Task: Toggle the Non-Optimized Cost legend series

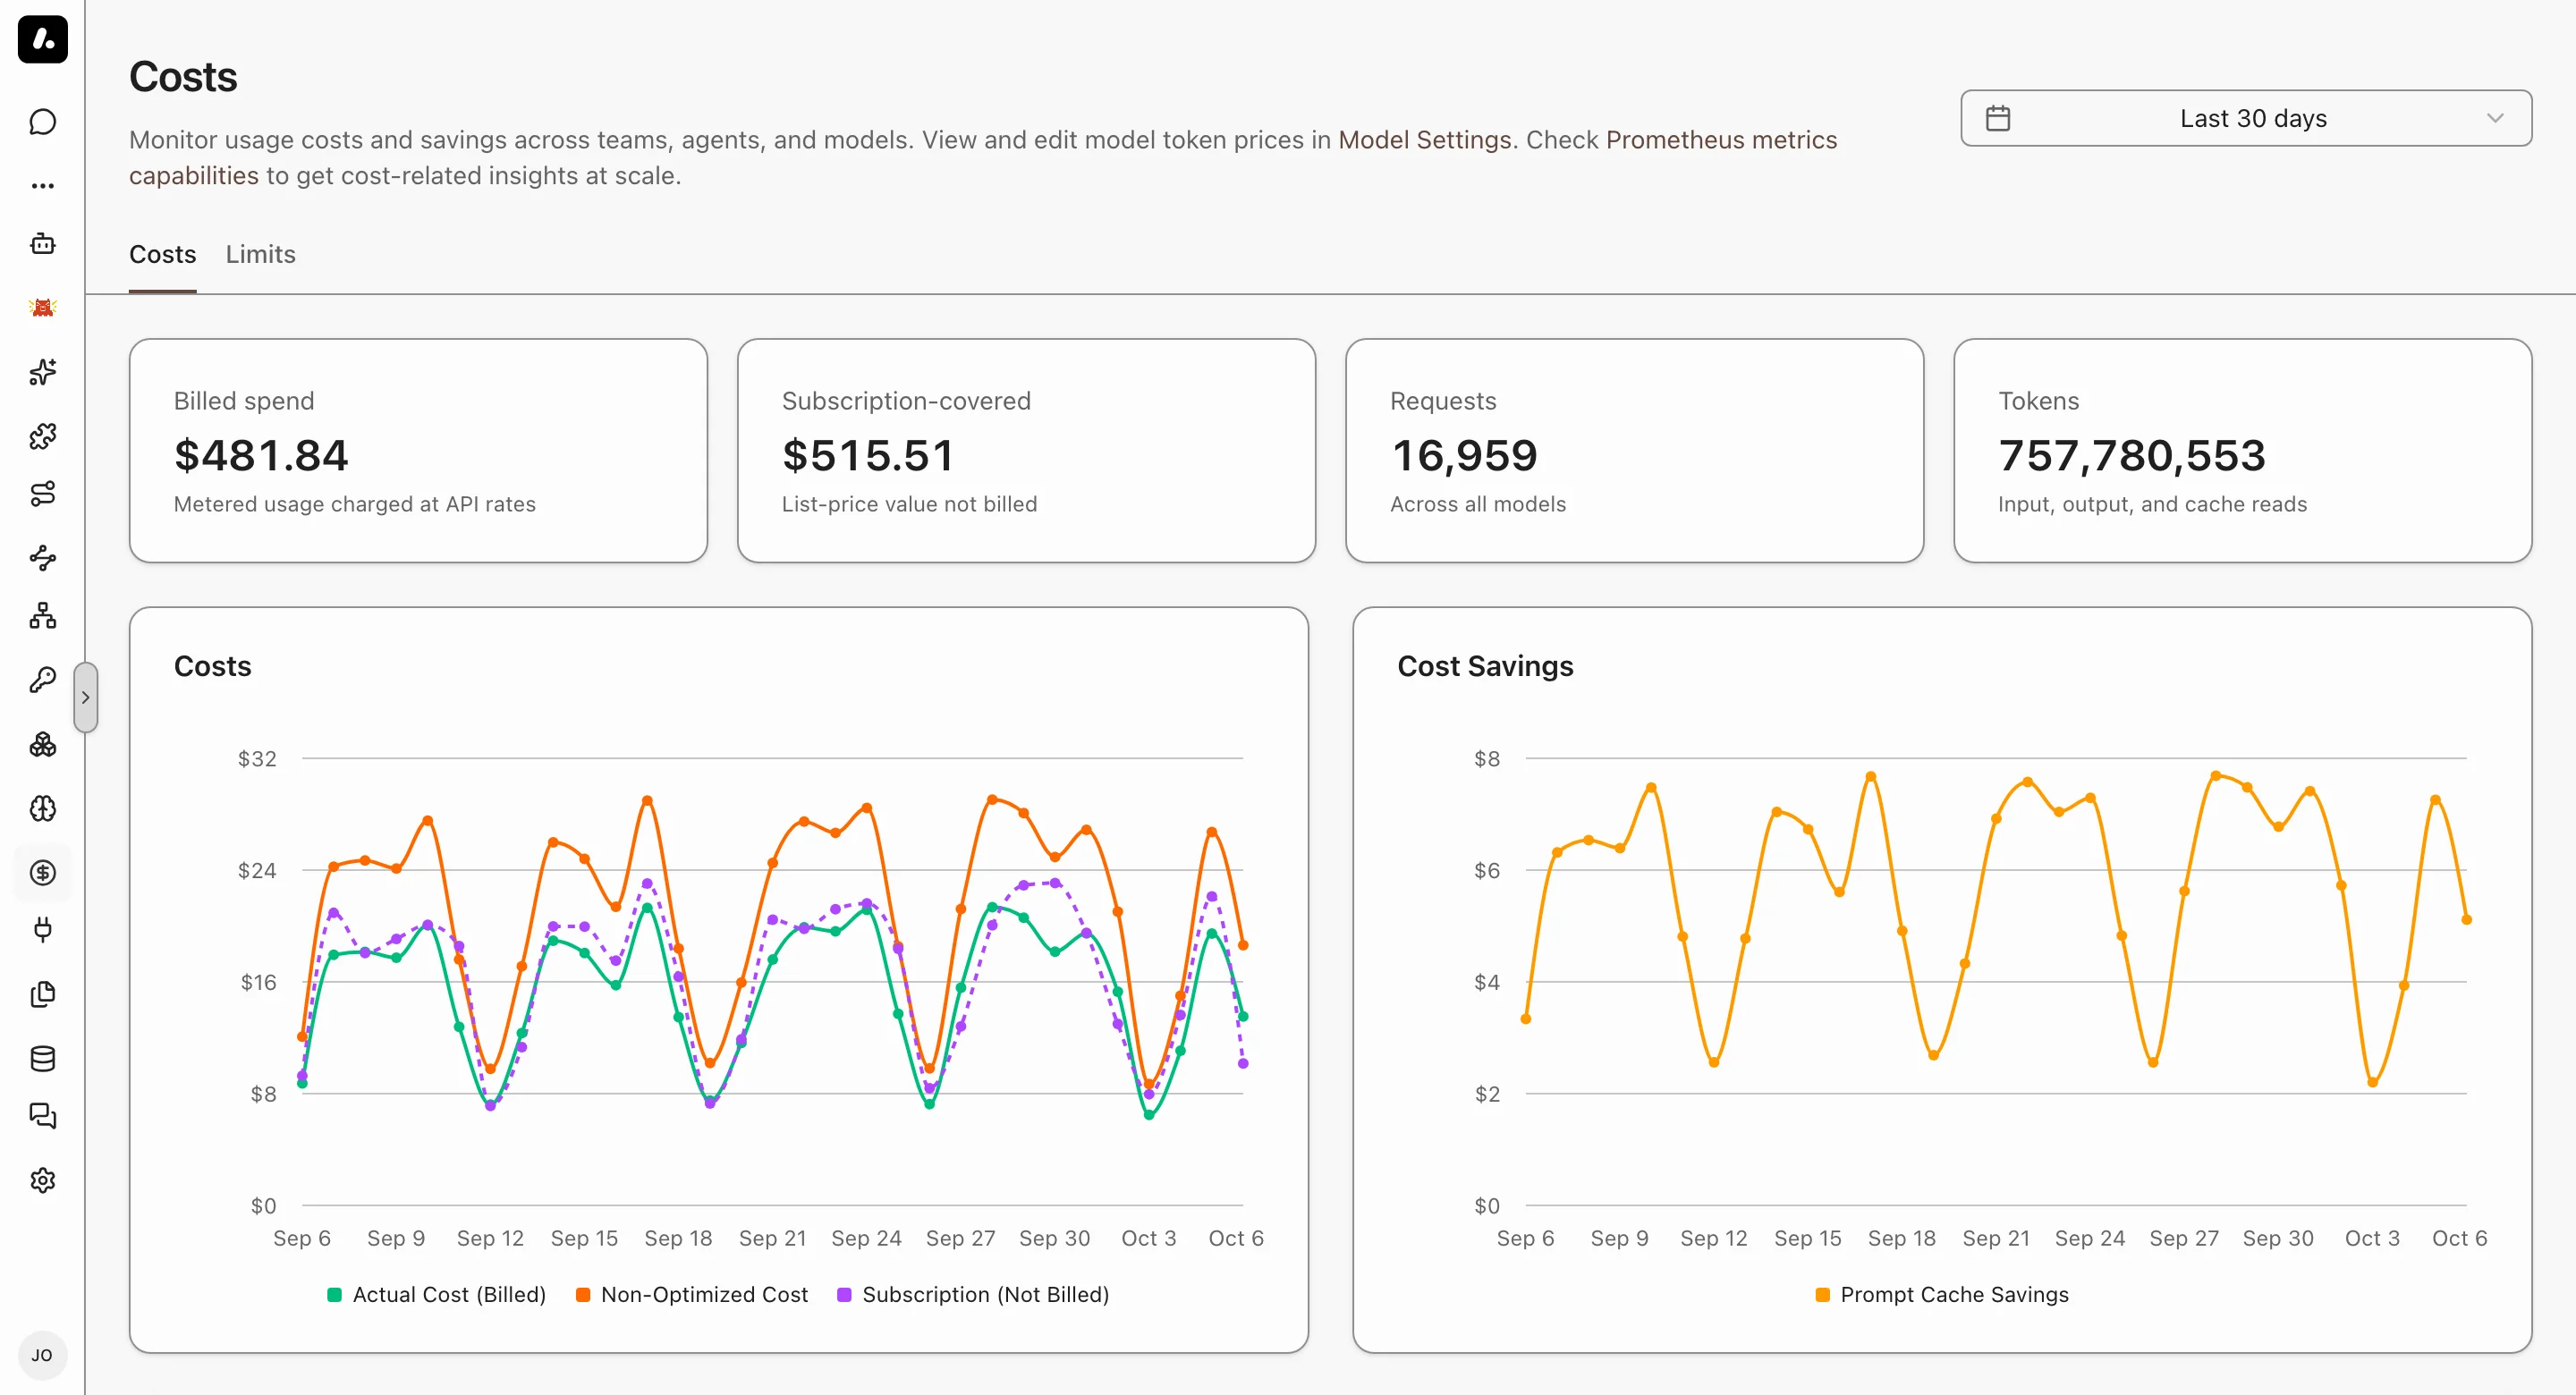Action: coord(692,1294)
